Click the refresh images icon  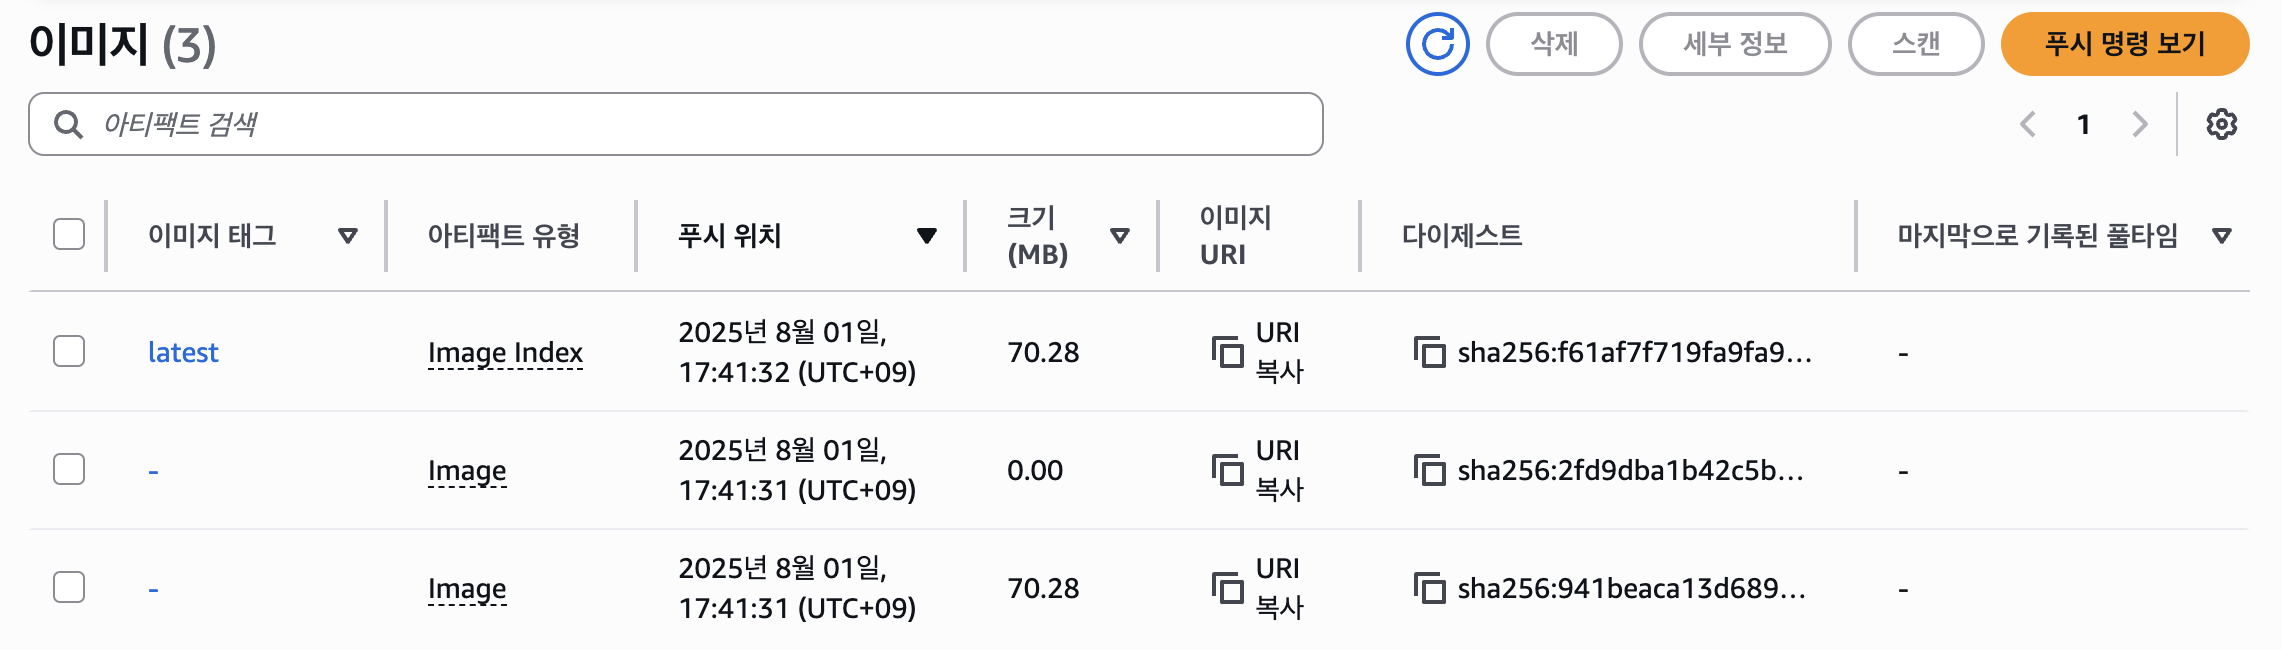tap(1437, 44)
